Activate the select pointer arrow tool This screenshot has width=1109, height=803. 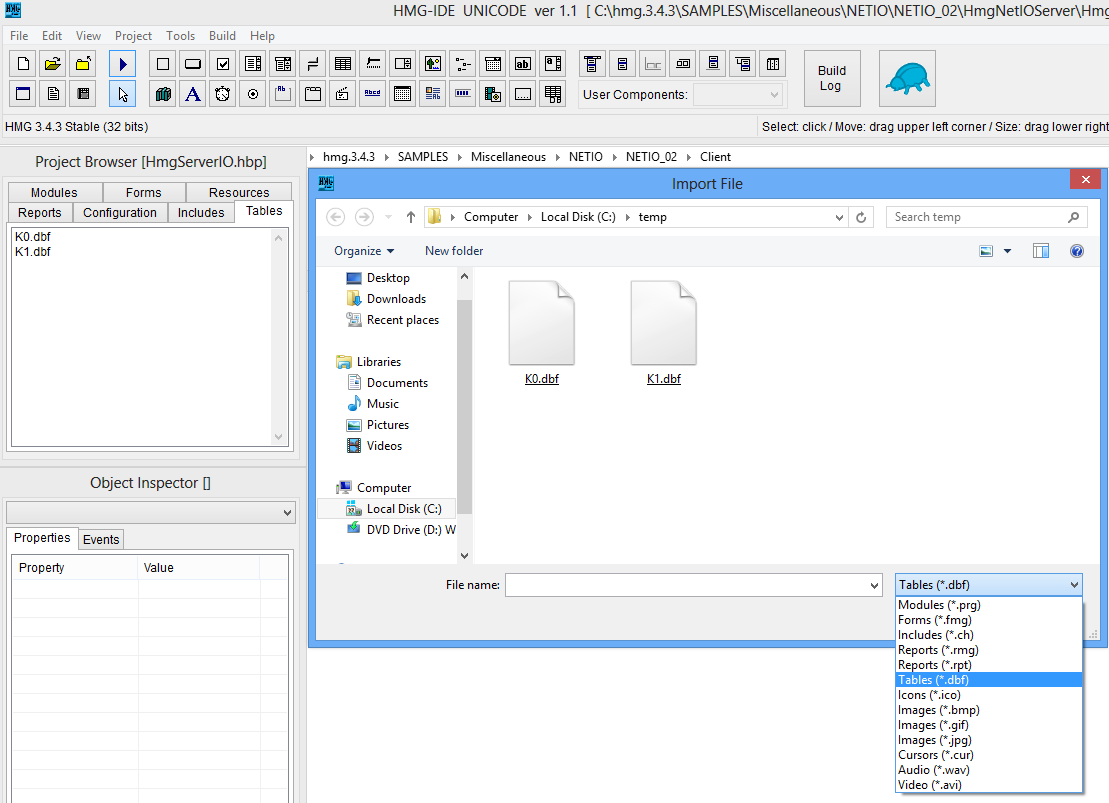pos(122,93)
